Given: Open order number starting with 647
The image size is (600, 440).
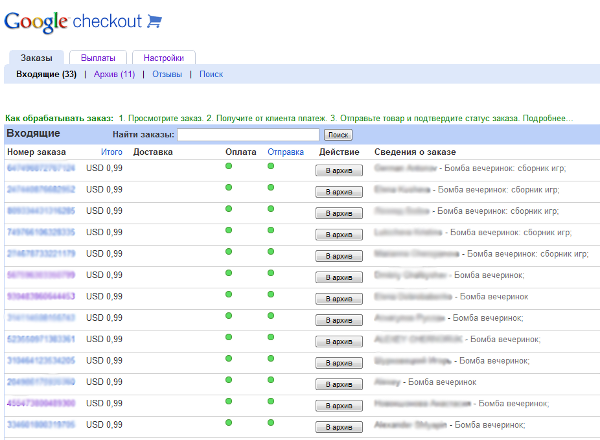Looking at the screenshot, I should pyautogui.click(x=41, y=168).
